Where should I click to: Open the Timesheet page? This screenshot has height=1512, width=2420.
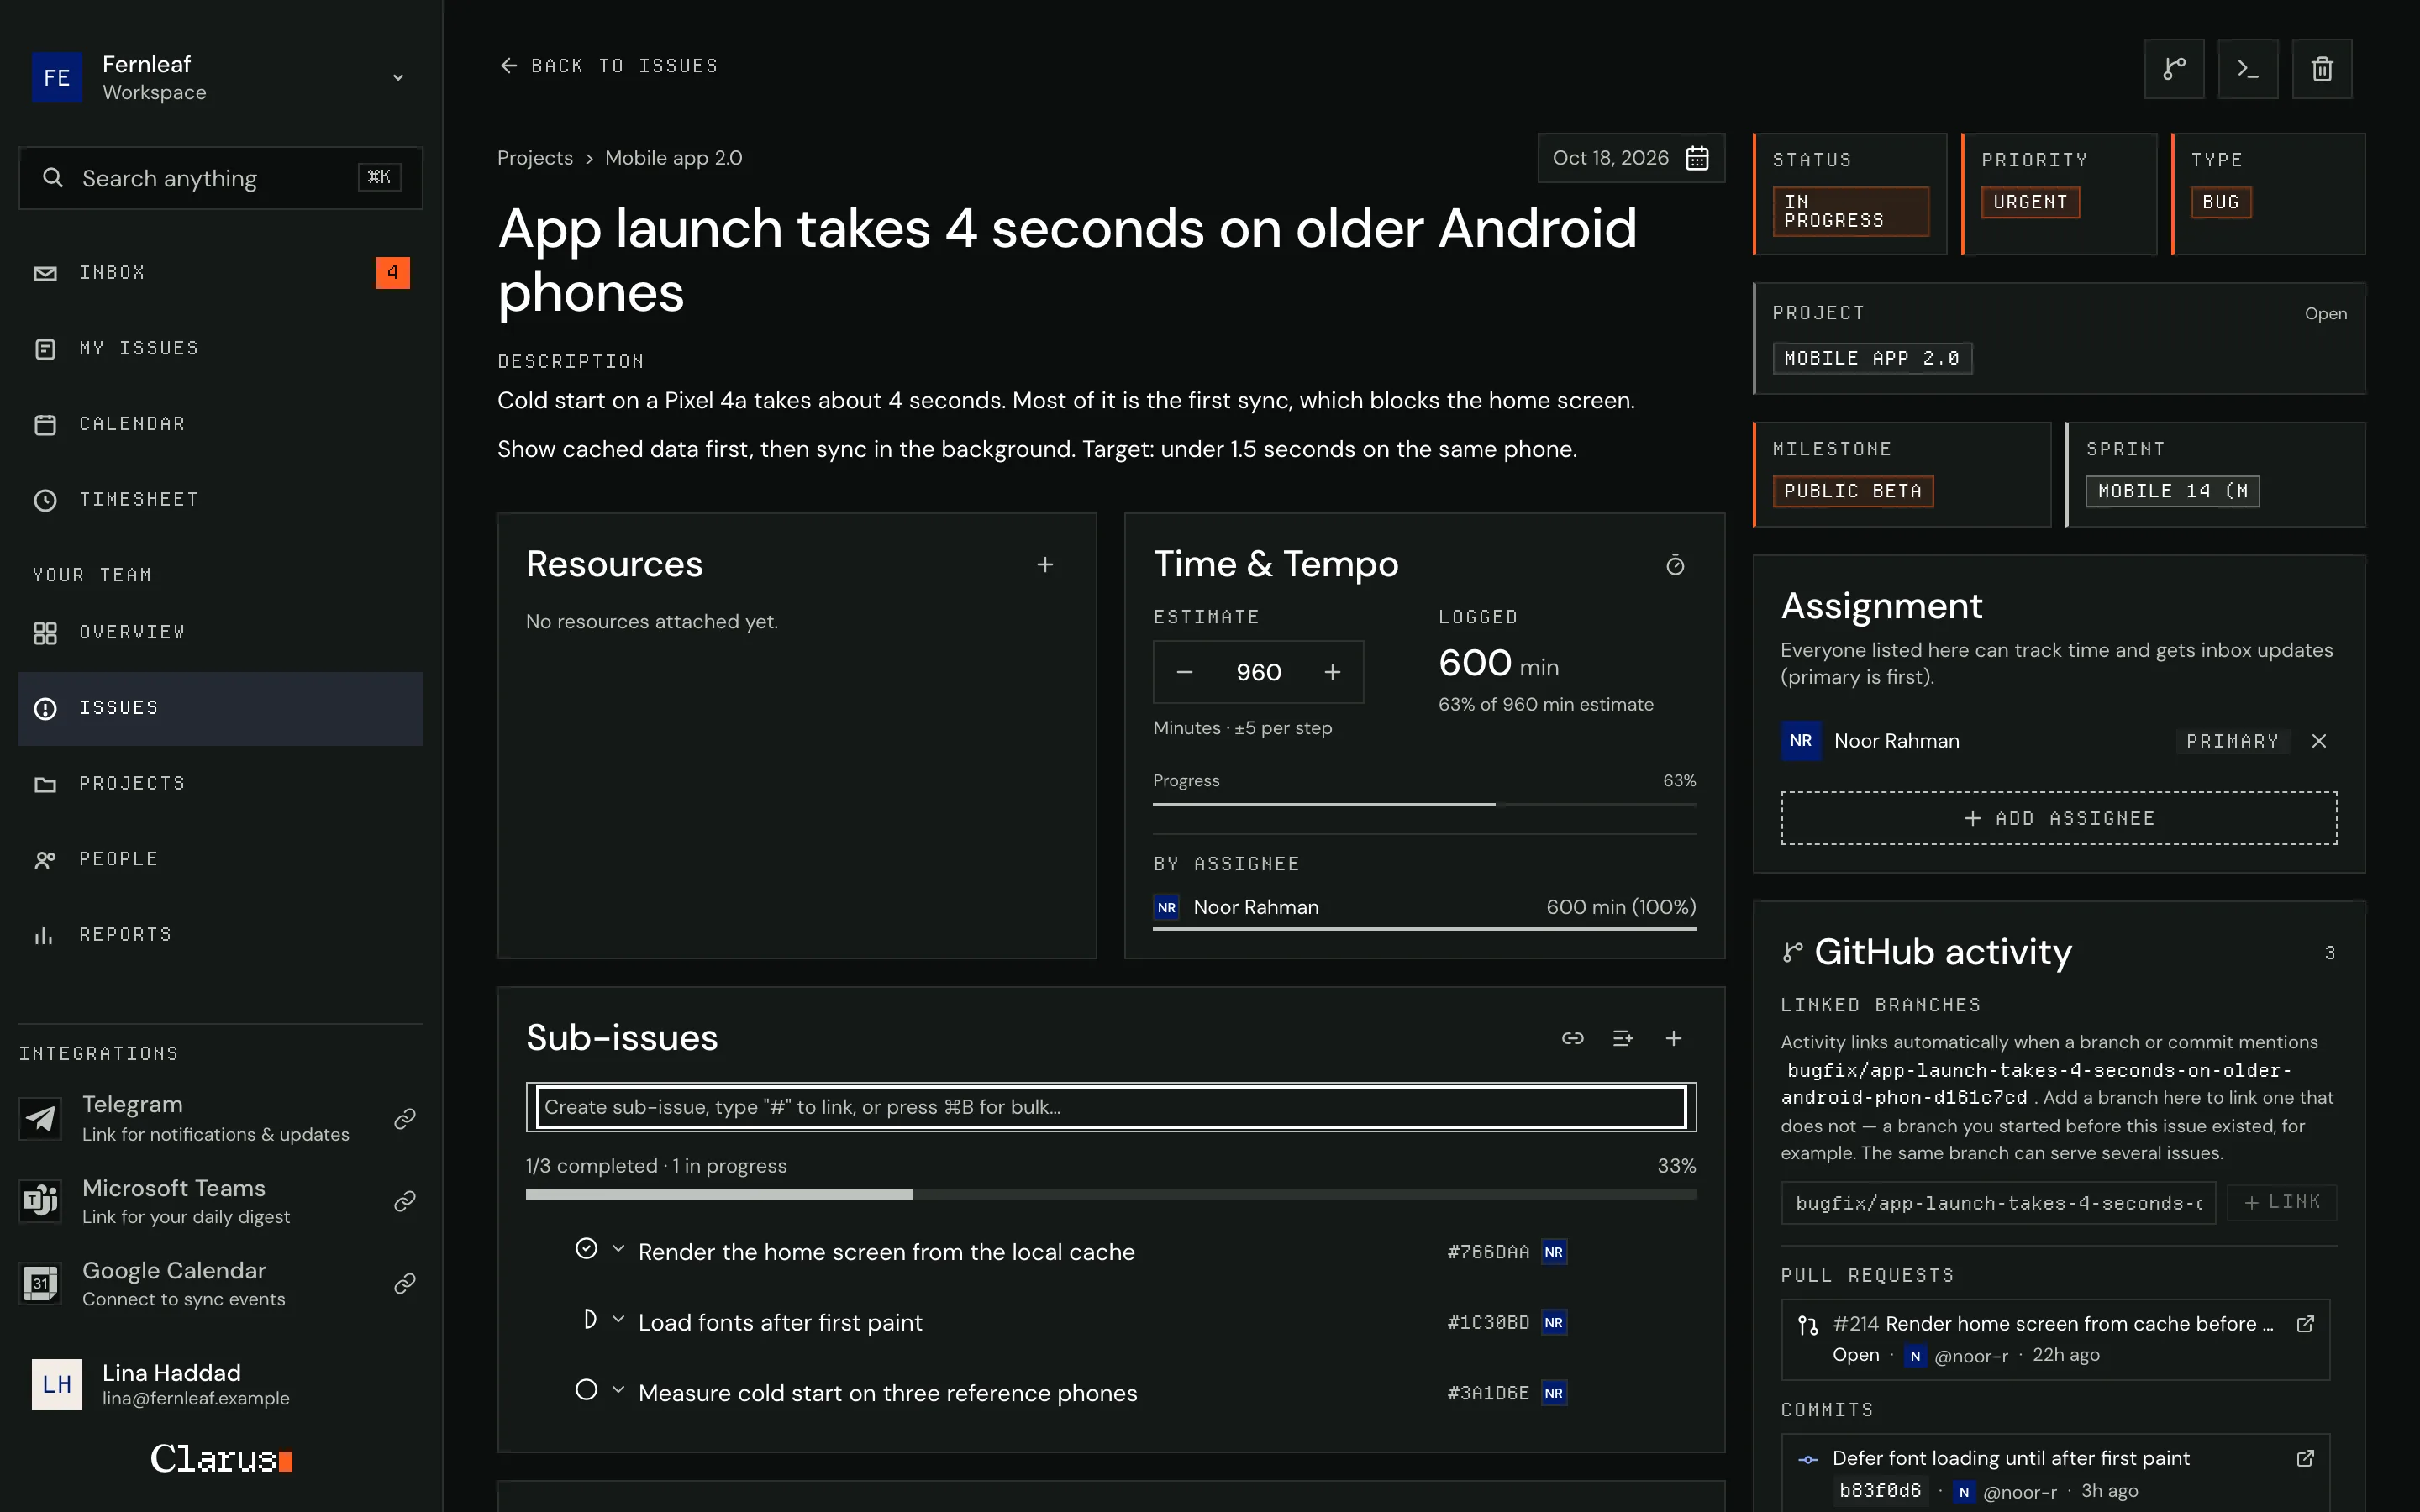221,499
